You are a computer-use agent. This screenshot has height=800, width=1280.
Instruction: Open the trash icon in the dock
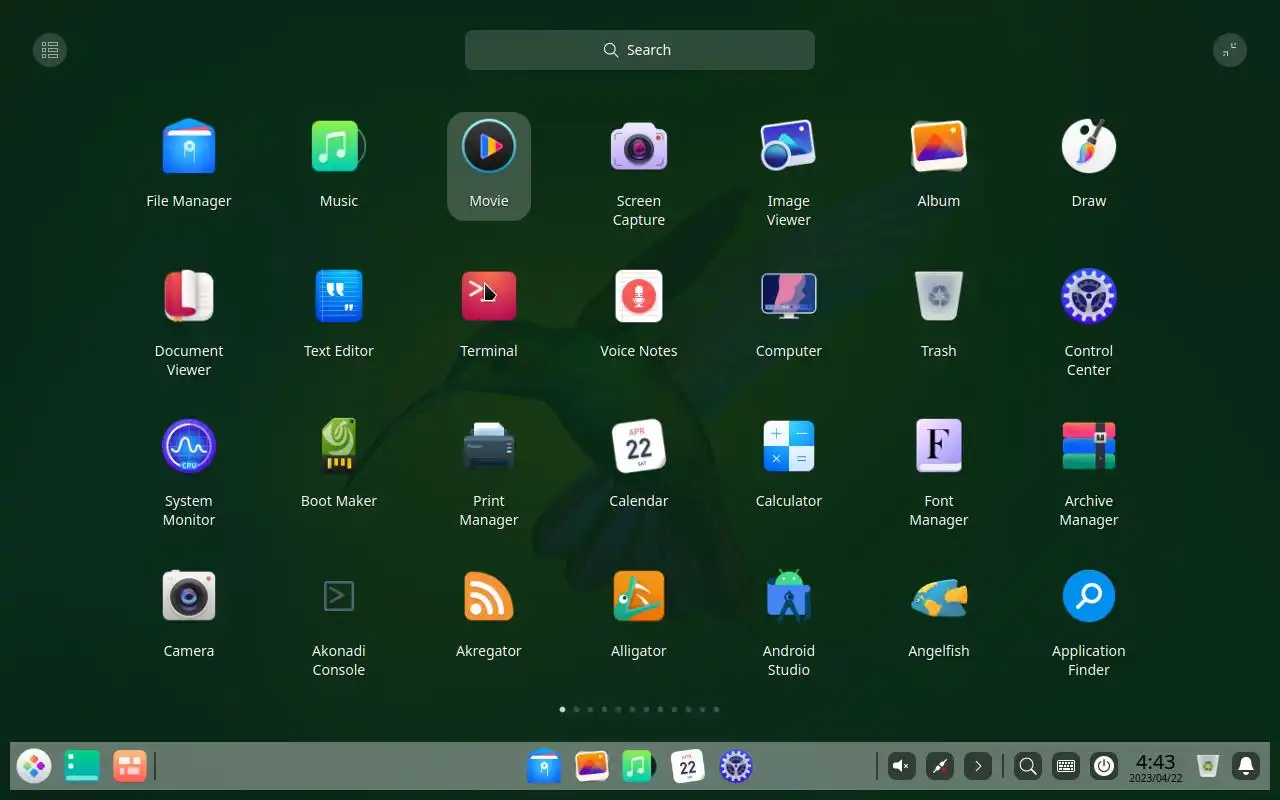pos(1208,767)
